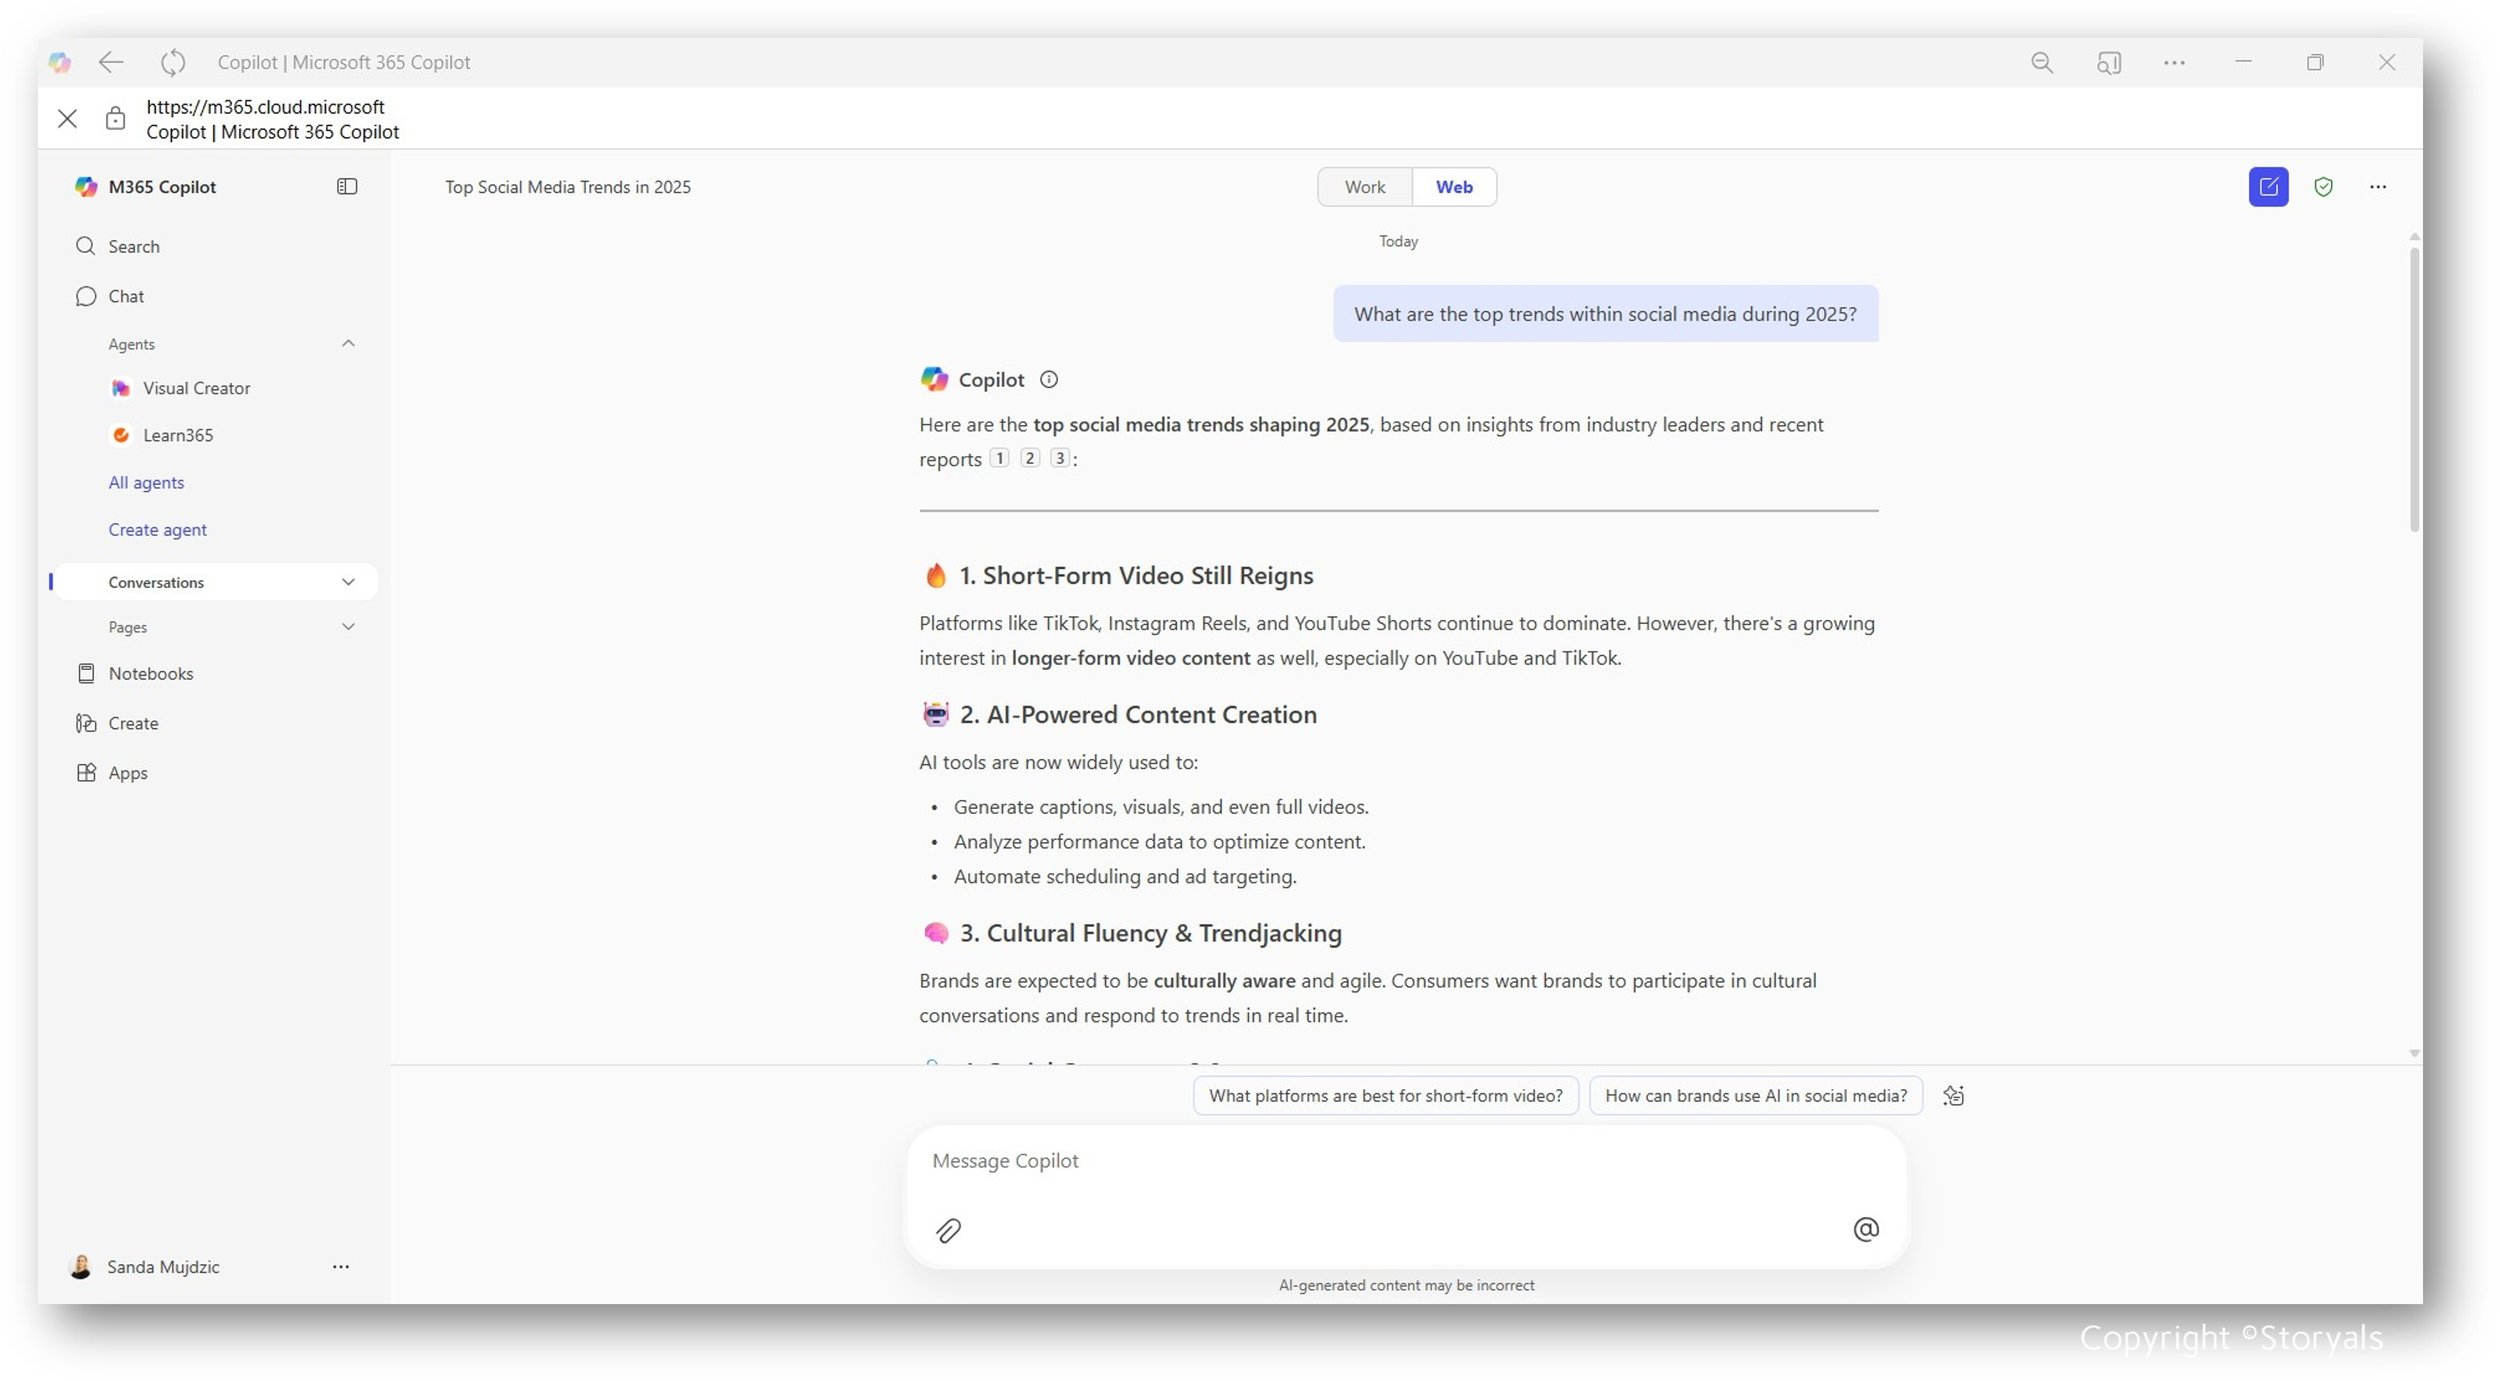Open the Chat menu item
The image size is (2500, 1381).
pos(126,296)
